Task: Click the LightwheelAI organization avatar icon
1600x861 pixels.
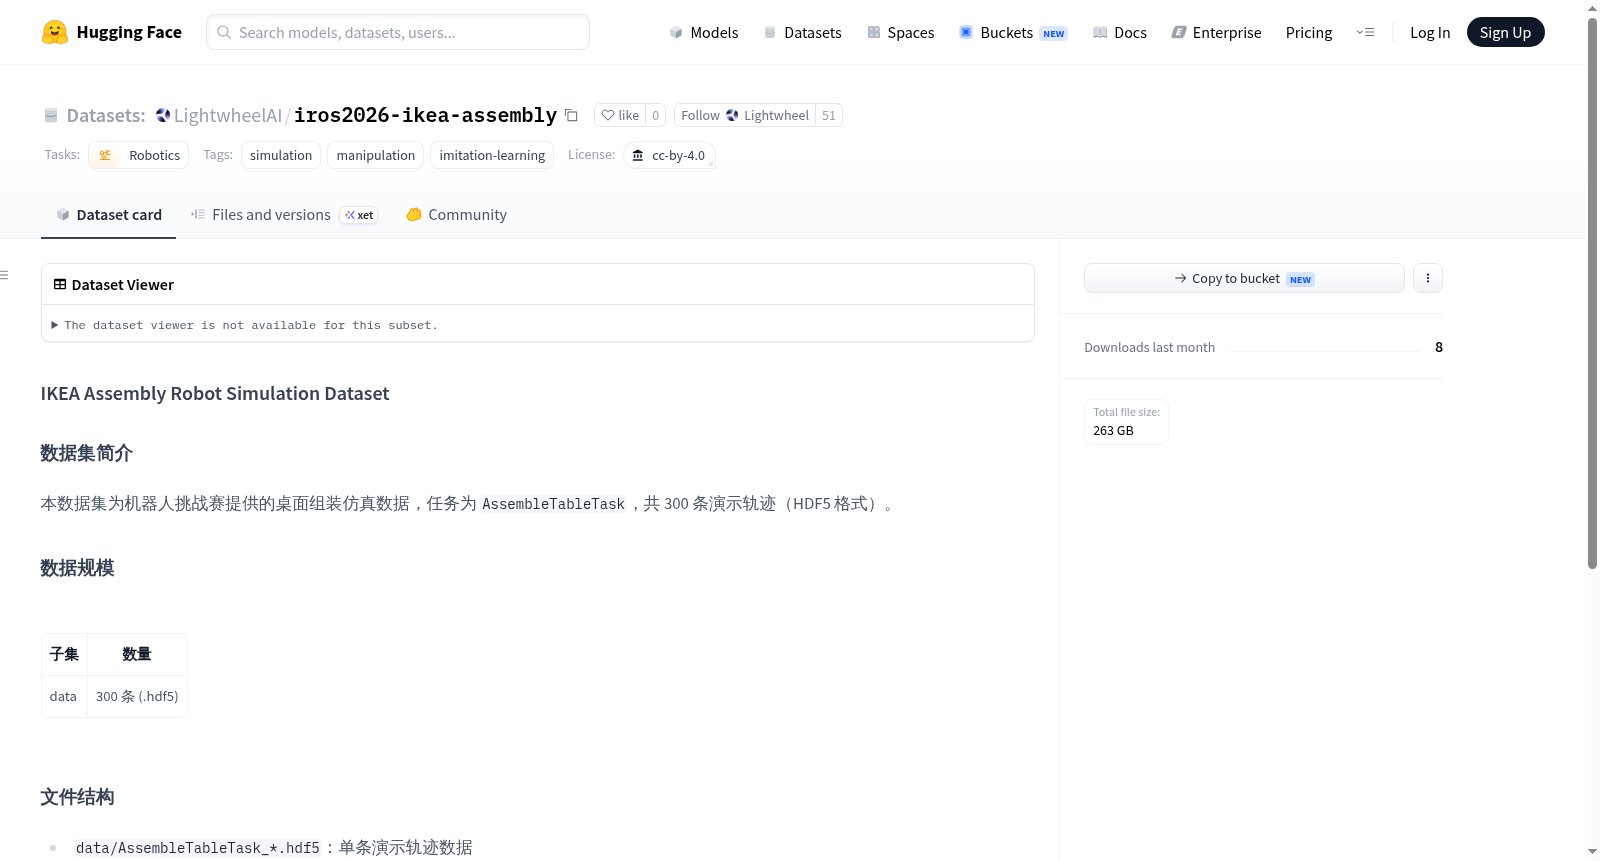Action: coord(163,115)
